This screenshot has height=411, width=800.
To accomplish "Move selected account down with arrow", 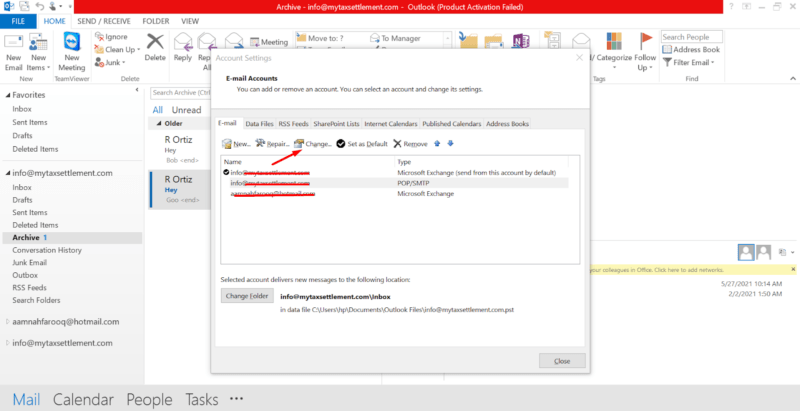I will point(450,144).
